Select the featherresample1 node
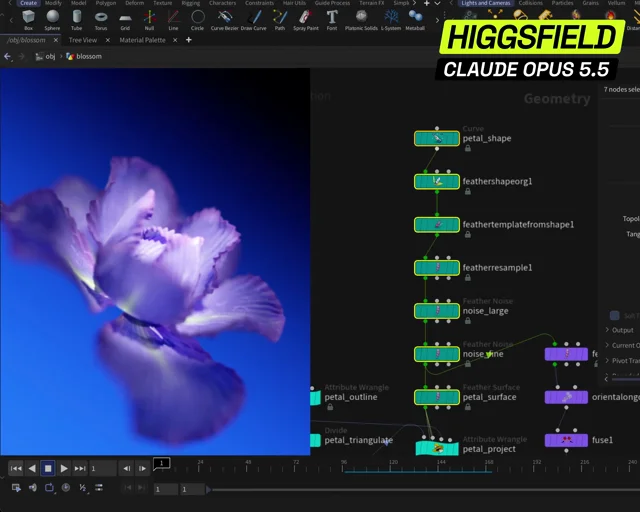The image size is (640, 512). (437, 268)
